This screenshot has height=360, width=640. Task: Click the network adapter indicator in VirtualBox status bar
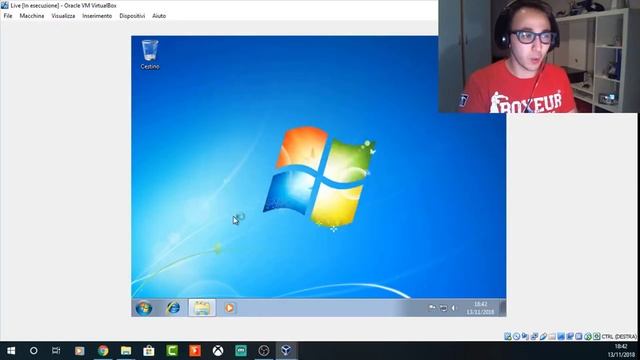[534, 336]
